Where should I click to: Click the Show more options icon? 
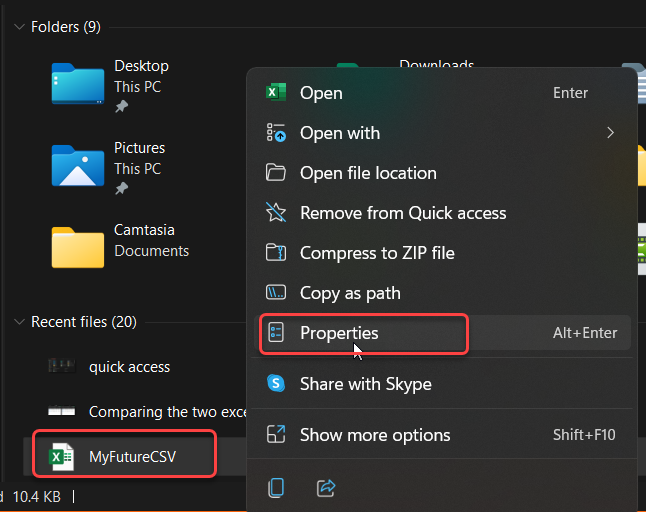coord(276,435)
